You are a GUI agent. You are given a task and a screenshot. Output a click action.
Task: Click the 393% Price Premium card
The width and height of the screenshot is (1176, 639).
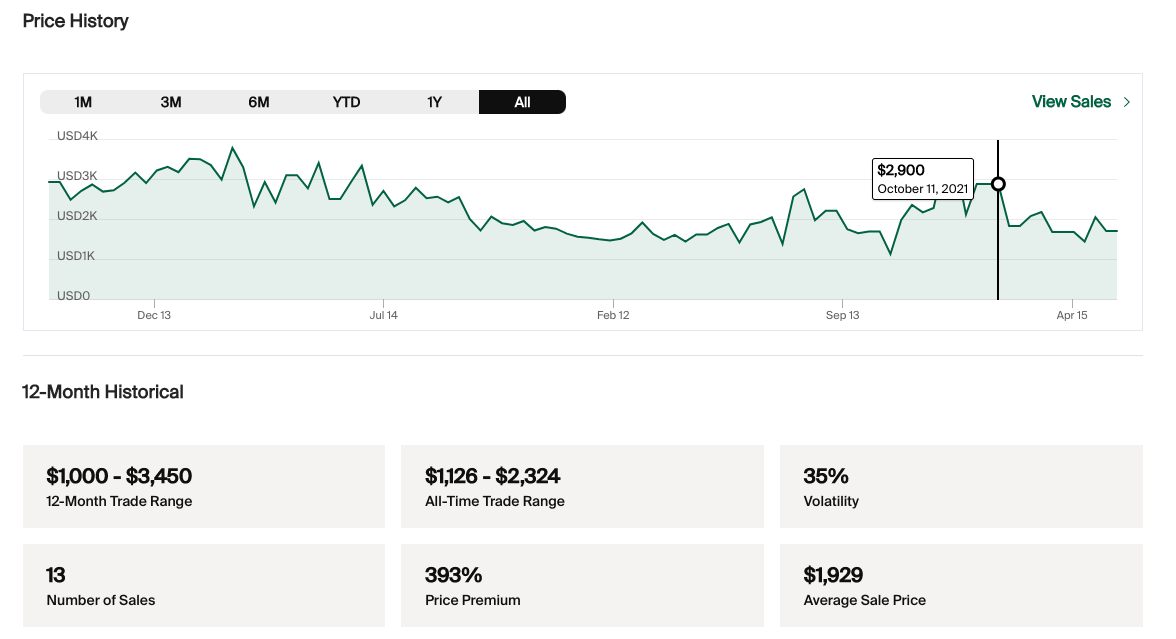click(x=582, y=585)
